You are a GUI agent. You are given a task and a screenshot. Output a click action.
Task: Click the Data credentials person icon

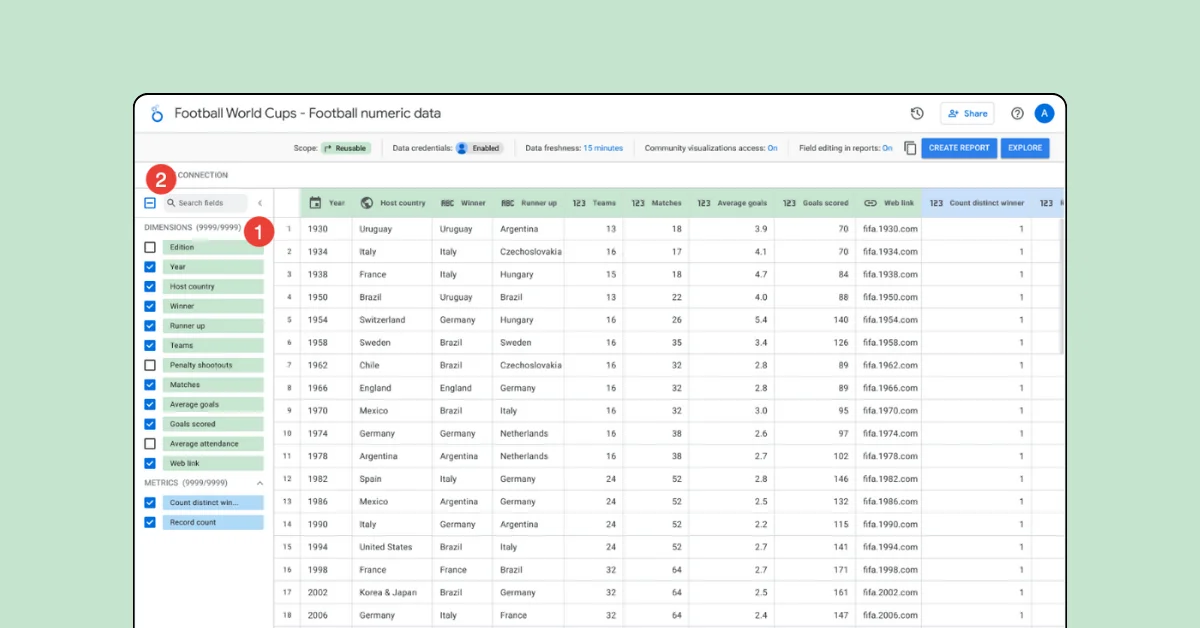tap(462, 148)
